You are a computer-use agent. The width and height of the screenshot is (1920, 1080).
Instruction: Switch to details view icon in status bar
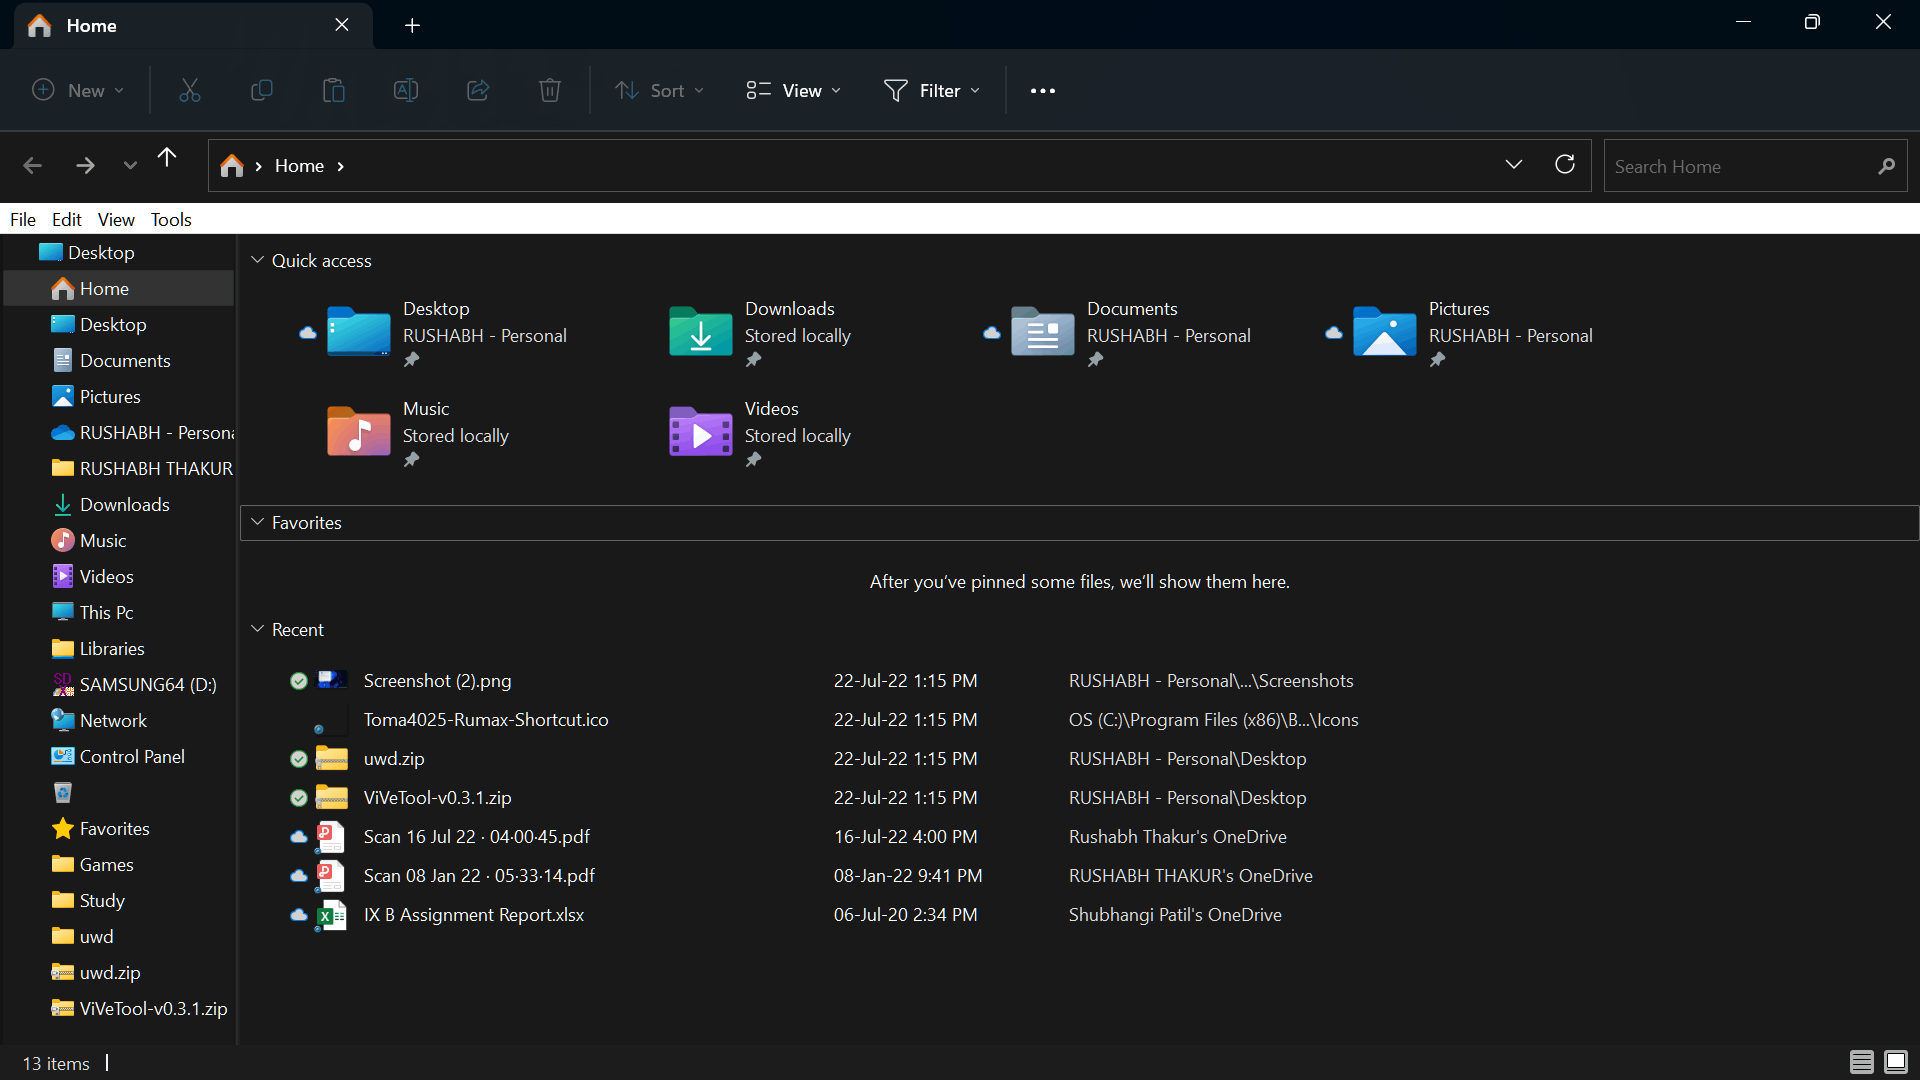click(x=1861, y=1062)
